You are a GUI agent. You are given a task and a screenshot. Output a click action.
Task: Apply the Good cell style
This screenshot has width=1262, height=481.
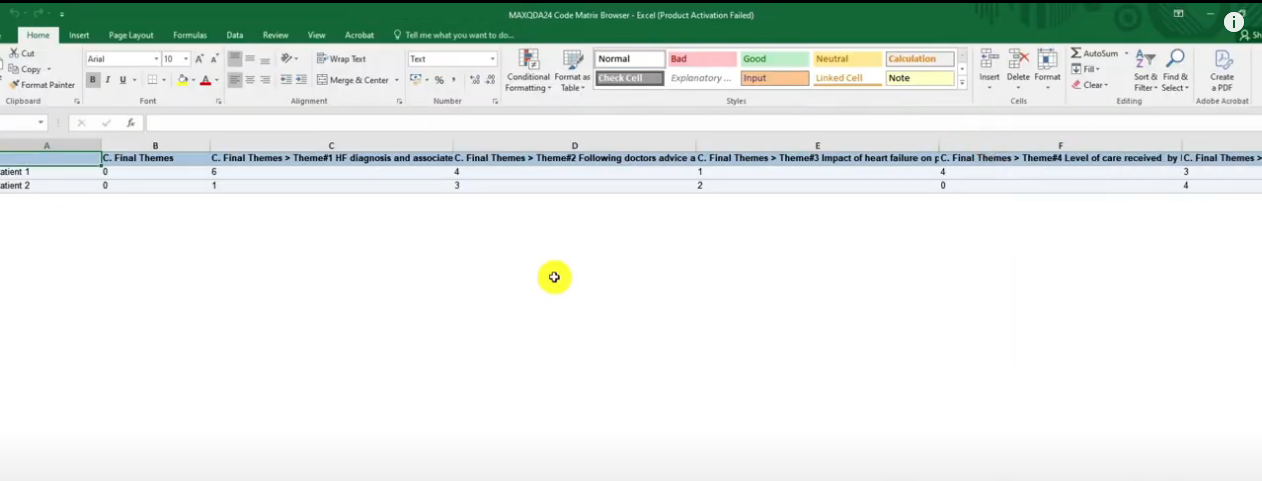pyautogui.click(x=773, y=59)
